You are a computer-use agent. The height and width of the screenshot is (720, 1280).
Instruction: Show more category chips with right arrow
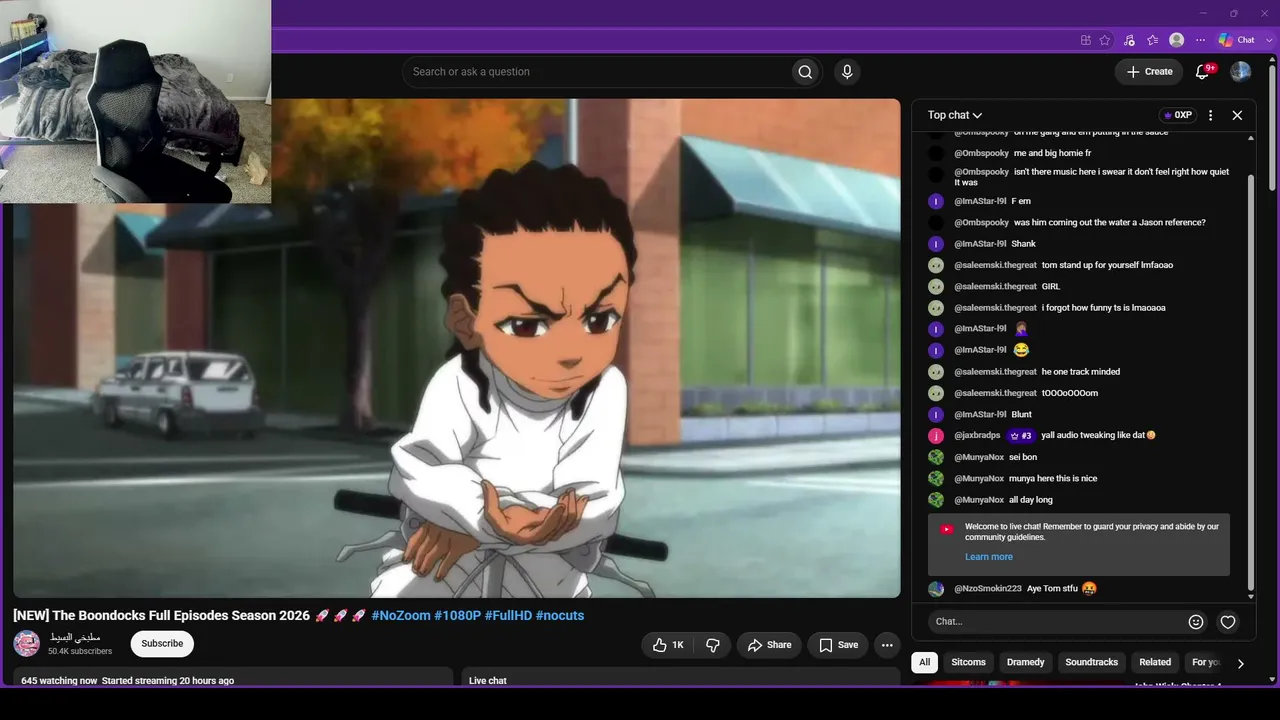(1240, 663)
